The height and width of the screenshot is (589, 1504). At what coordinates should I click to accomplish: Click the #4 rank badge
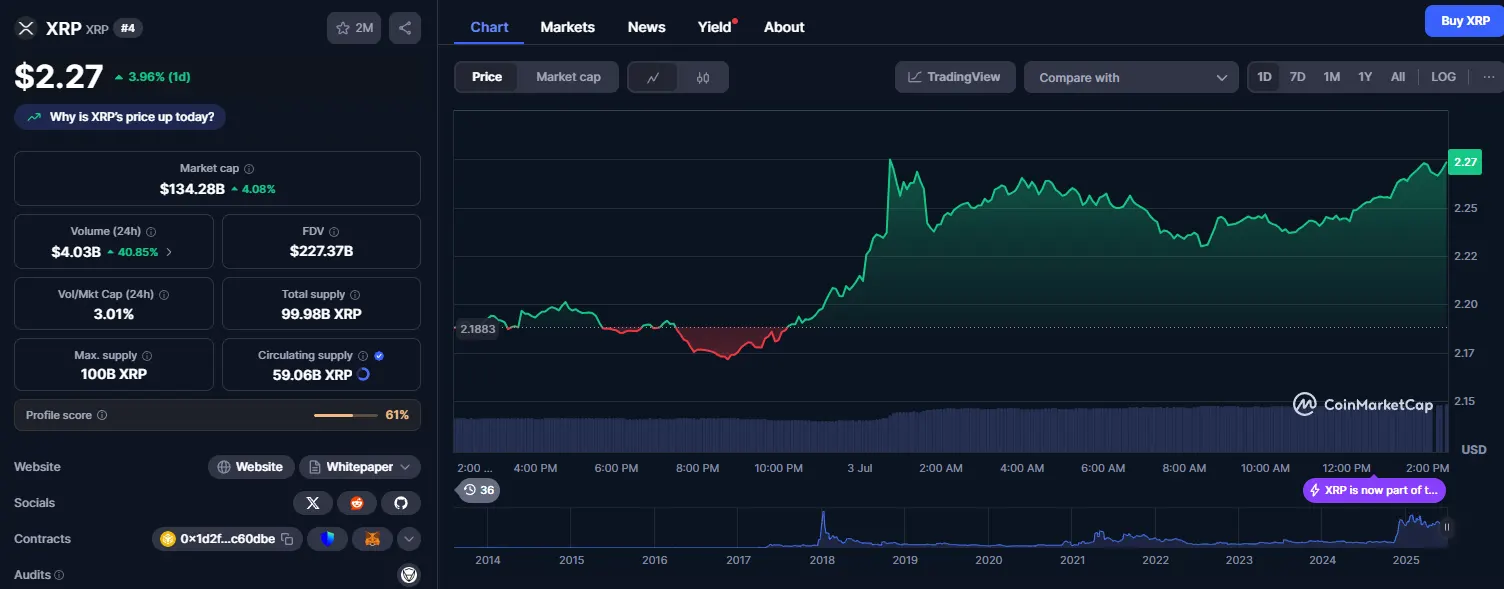(x=128, y=28)
